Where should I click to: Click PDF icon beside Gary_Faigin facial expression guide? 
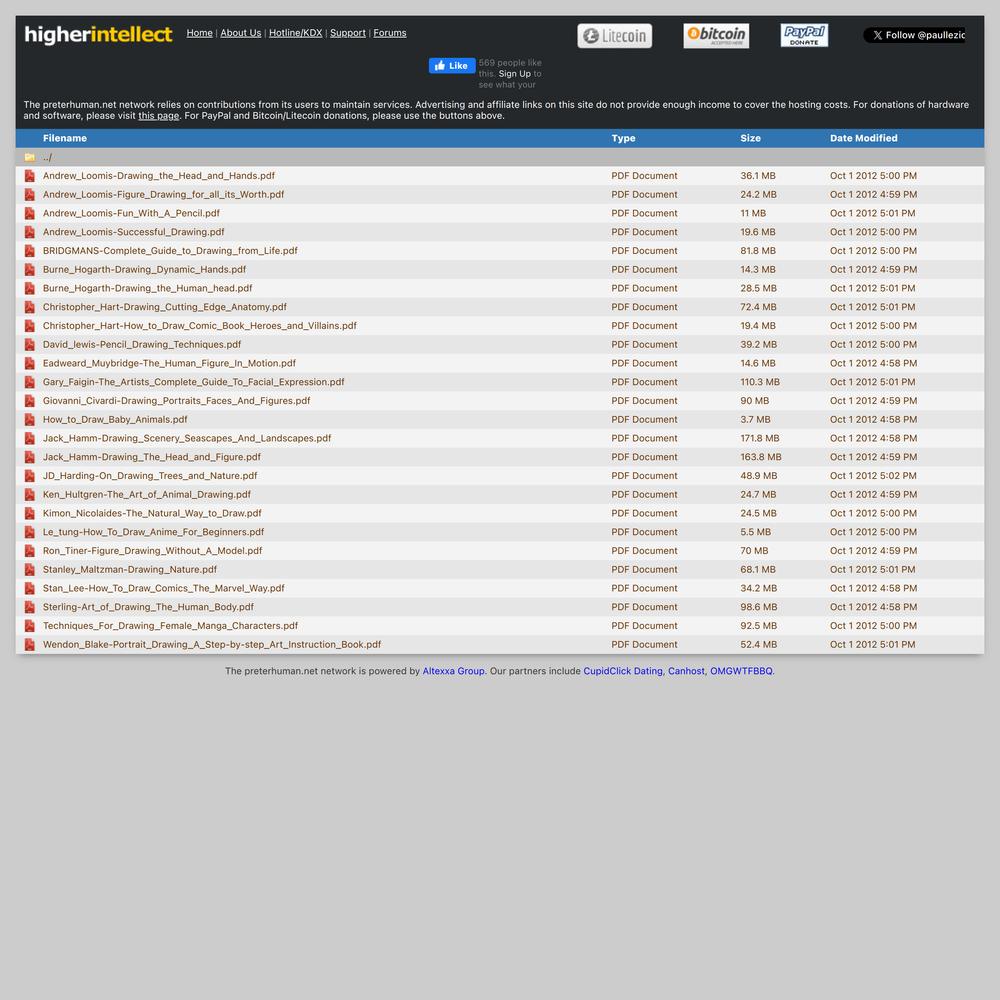[29, 383]
